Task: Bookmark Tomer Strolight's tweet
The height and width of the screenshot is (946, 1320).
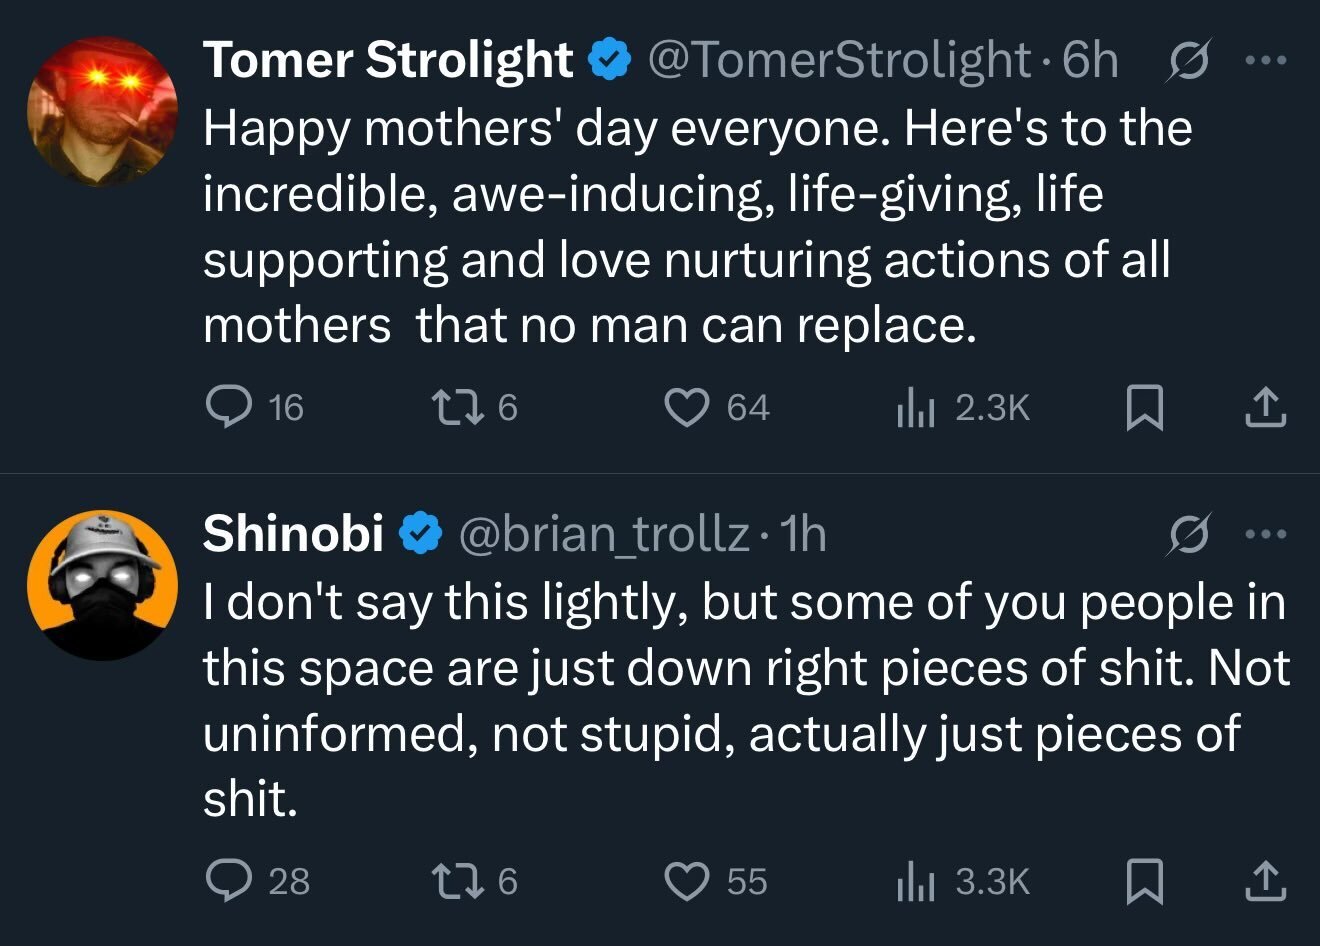Action: (x=1144, y=408)
